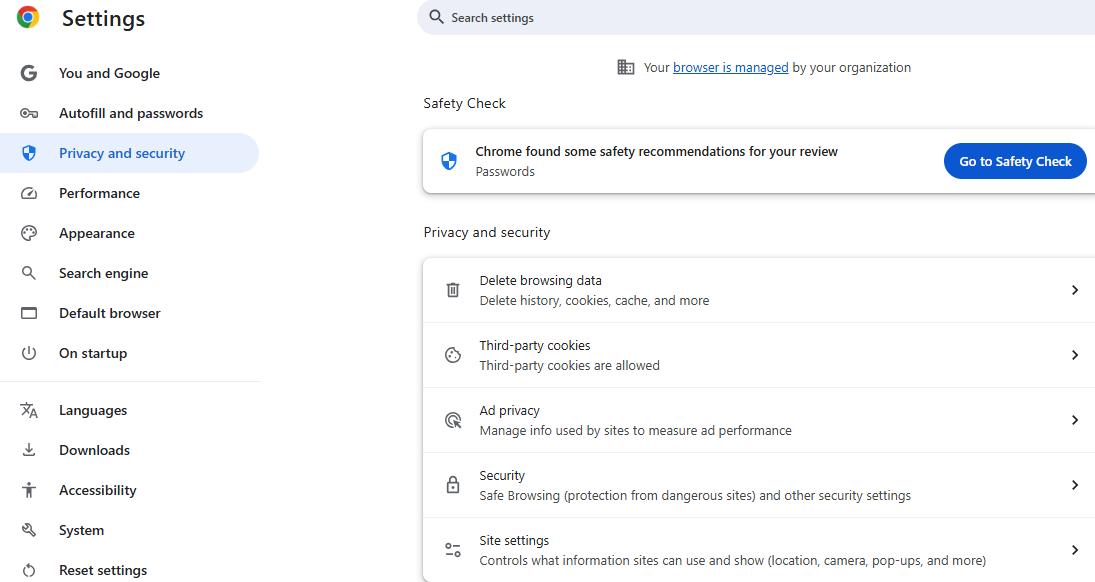Select the Autofill and passwords key icon
Screen dimensions: 1095x582
(29, 113)
